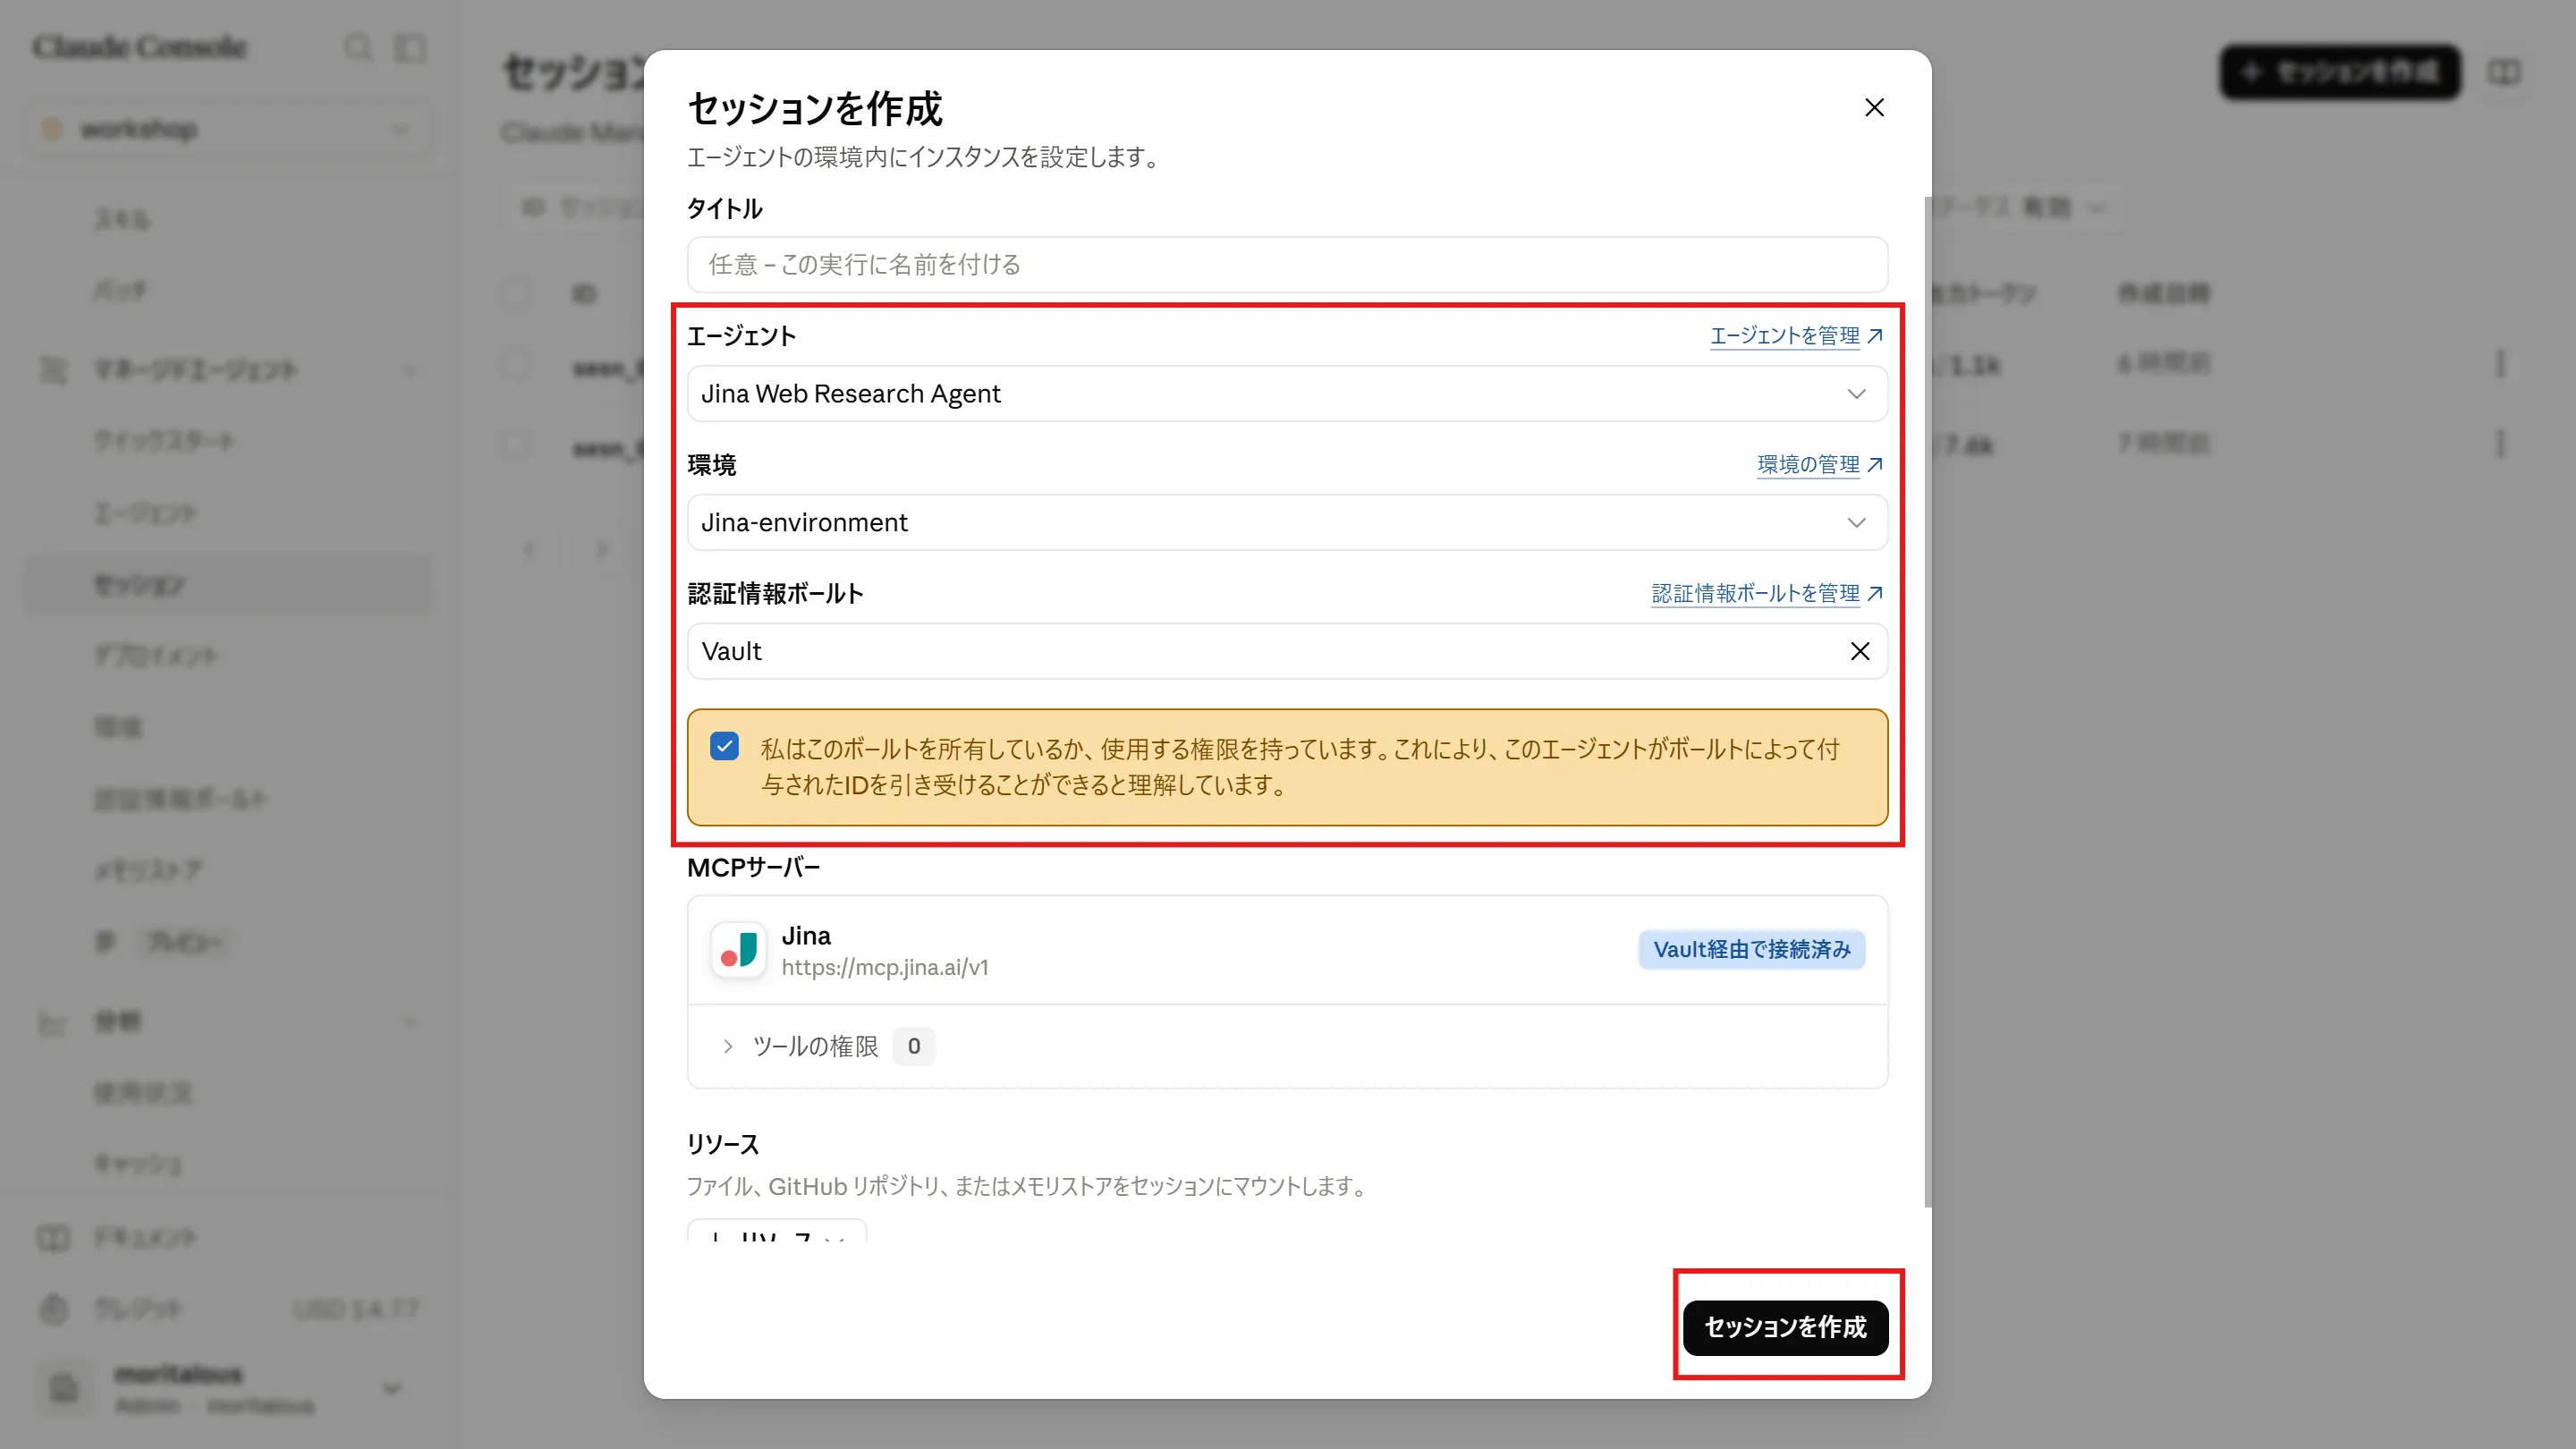2576x1449 pixels.
Task: Collapse the マネージドエージェント sidebar group
Action: tap(410, 370)
